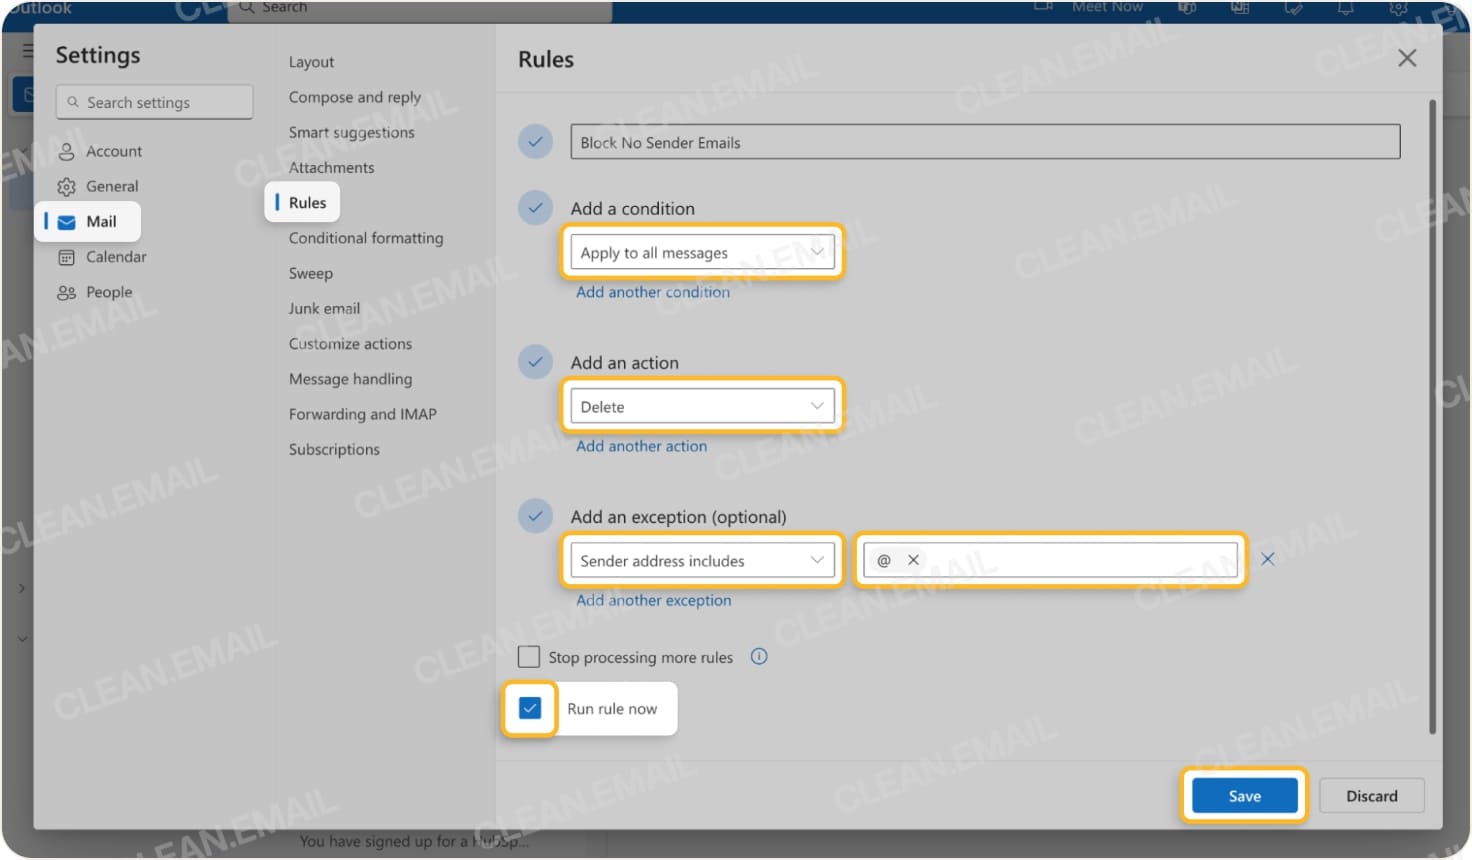Open the People settings section
The image size is (1472, 860).
point(107,292)
